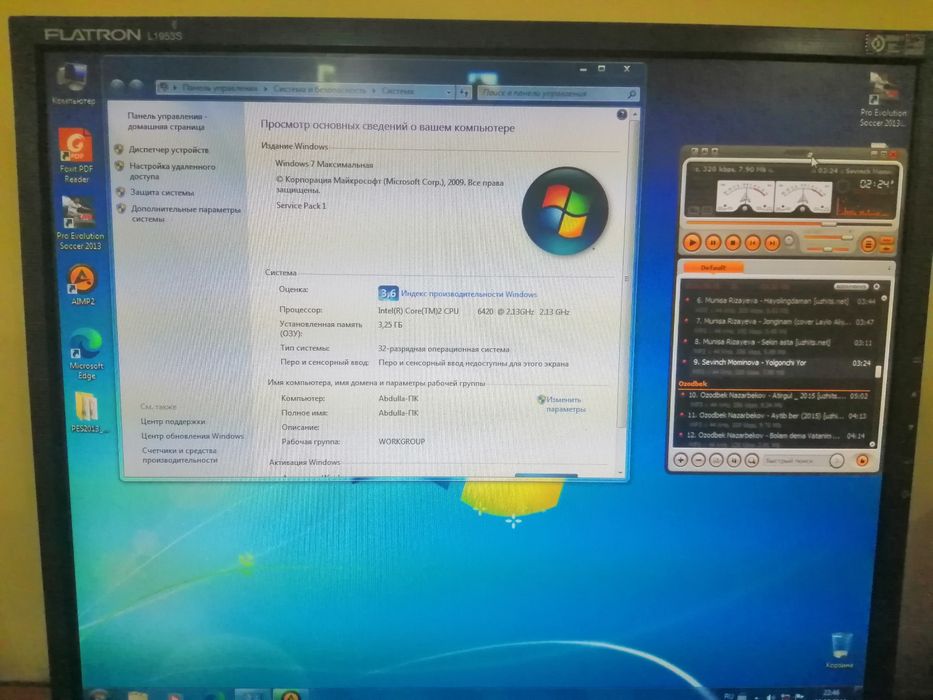Screen dimensions: 933x700
Task: Open Защита системы link
Action: click(x=162, y=192)
